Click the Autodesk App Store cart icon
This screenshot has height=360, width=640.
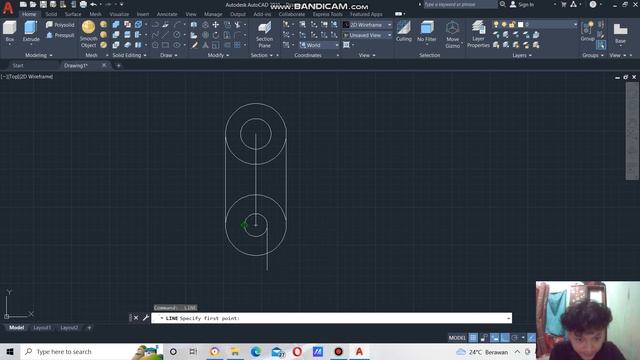pyautogui.click(x=564, y=4)
